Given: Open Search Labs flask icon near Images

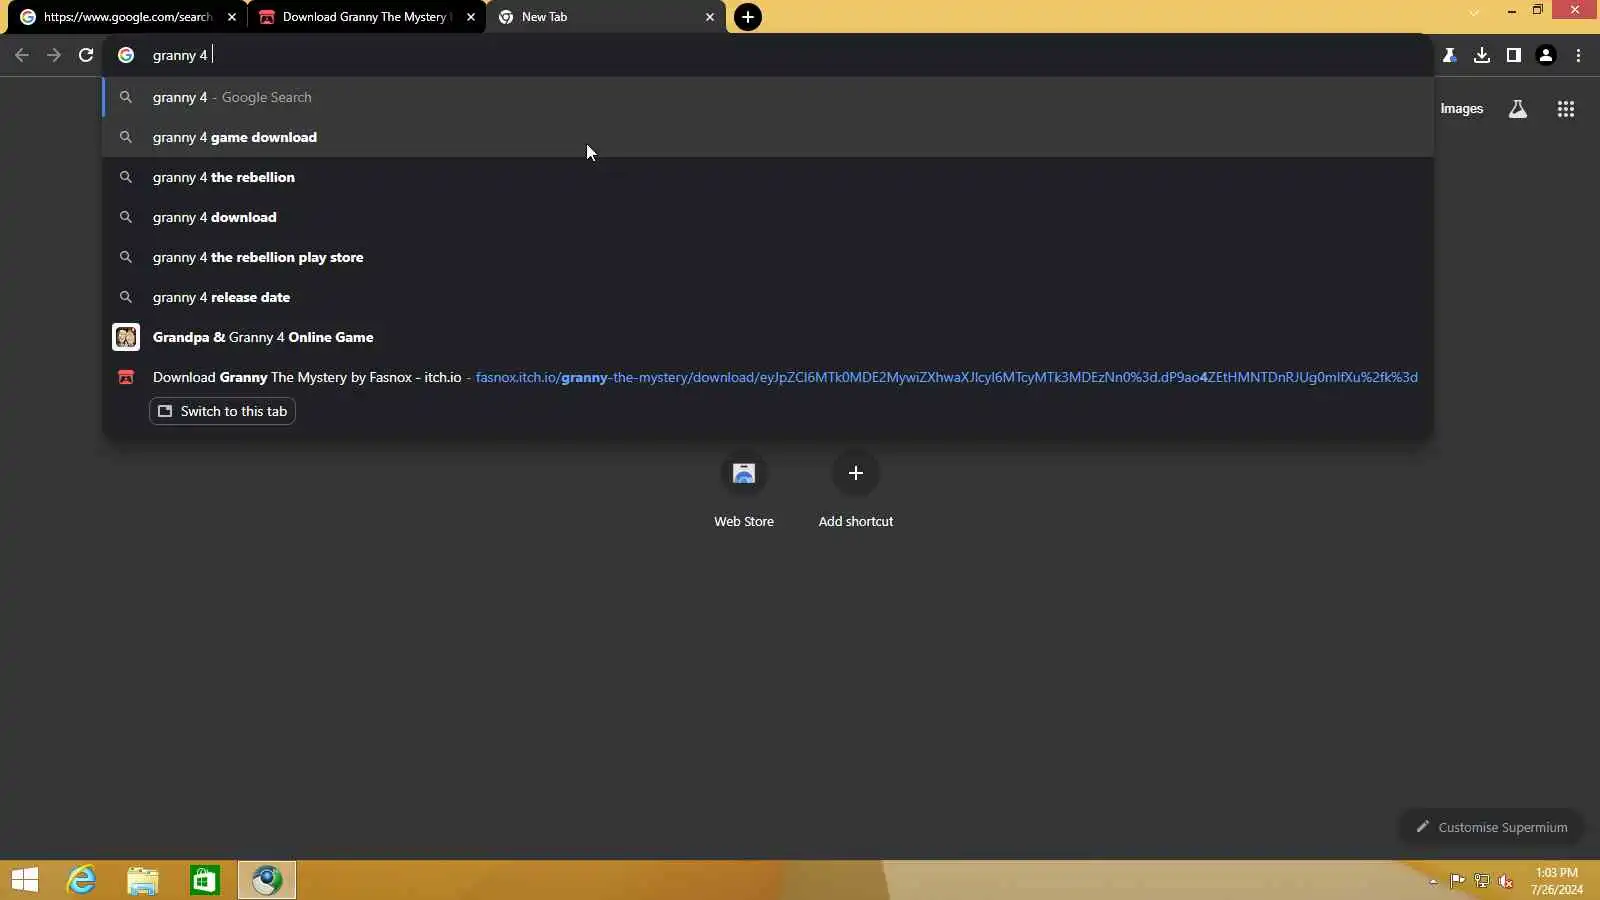Looking at the screenshot, I should click(1518, 109).
